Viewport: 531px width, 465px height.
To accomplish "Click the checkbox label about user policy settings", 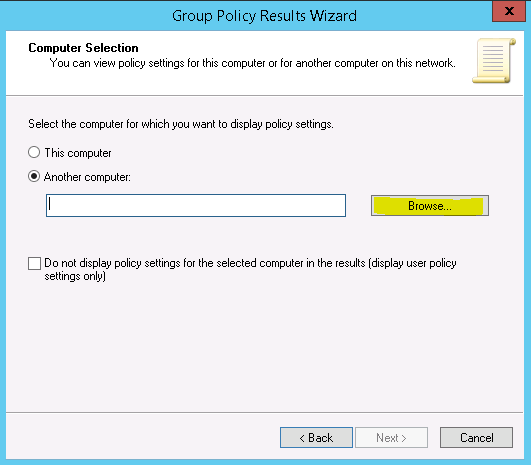I will point(250,270).
